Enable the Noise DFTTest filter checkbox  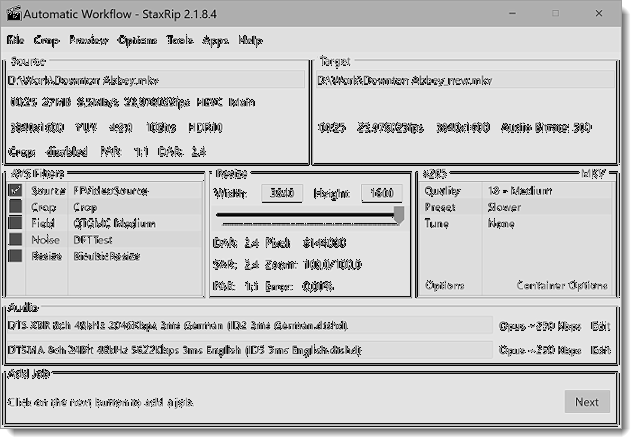pyautogui.click(x=15, y=239)
